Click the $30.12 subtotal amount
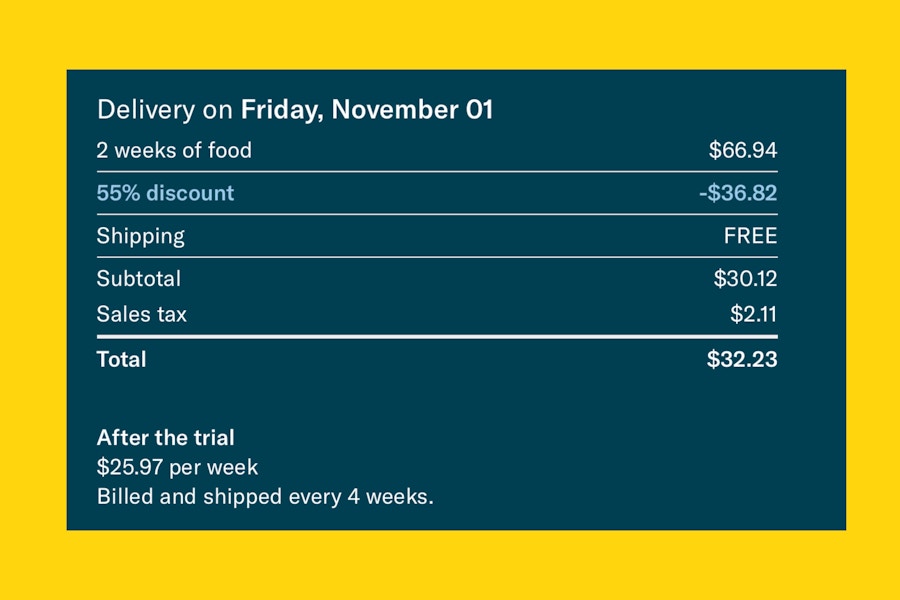Image resolution: width=900 pixels, height=600 pixels. click(x=745, y=278)
